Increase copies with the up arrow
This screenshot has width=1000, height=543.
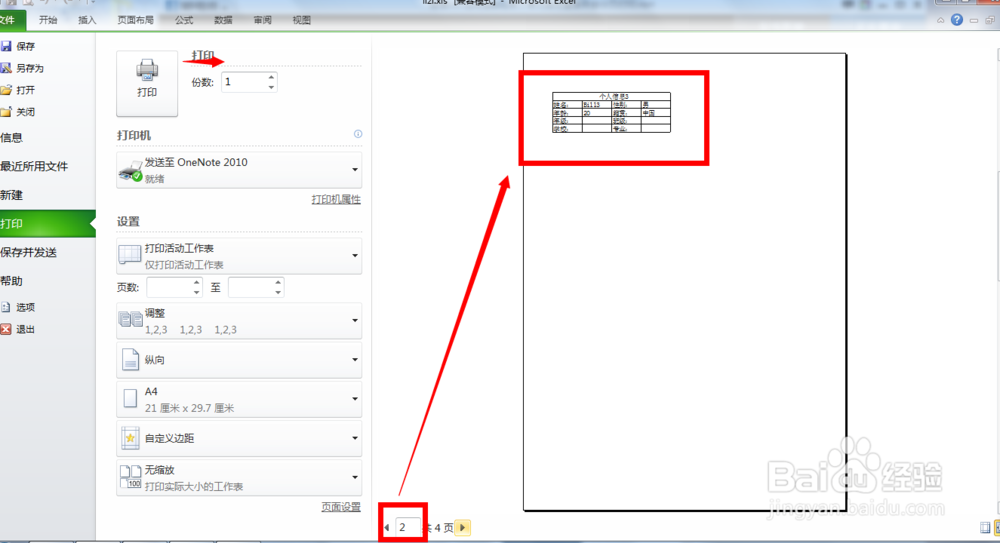272,77
